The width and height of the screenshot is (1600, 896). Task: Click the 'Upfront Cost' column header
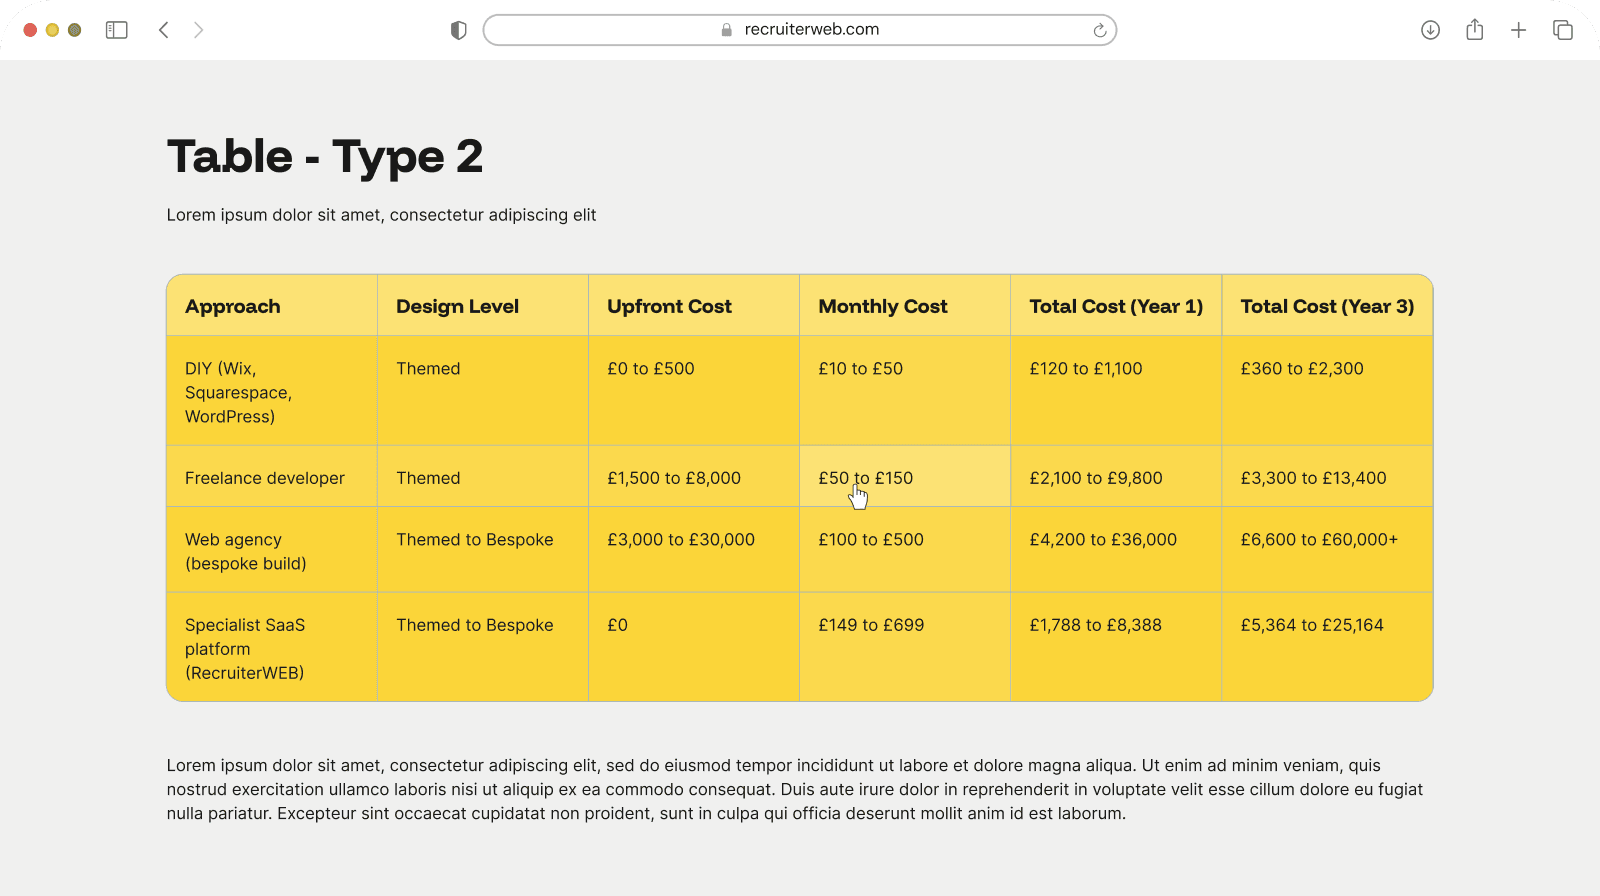pos(694,306)
